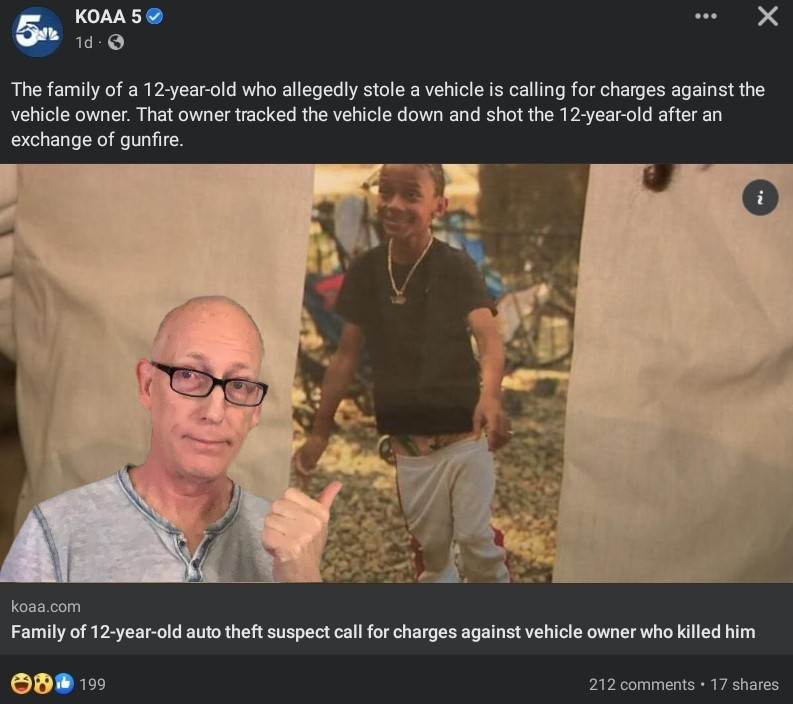The height and width of the screenshot is (704, 793).
Task: Open the article preview image
Action: coord(396,373)
